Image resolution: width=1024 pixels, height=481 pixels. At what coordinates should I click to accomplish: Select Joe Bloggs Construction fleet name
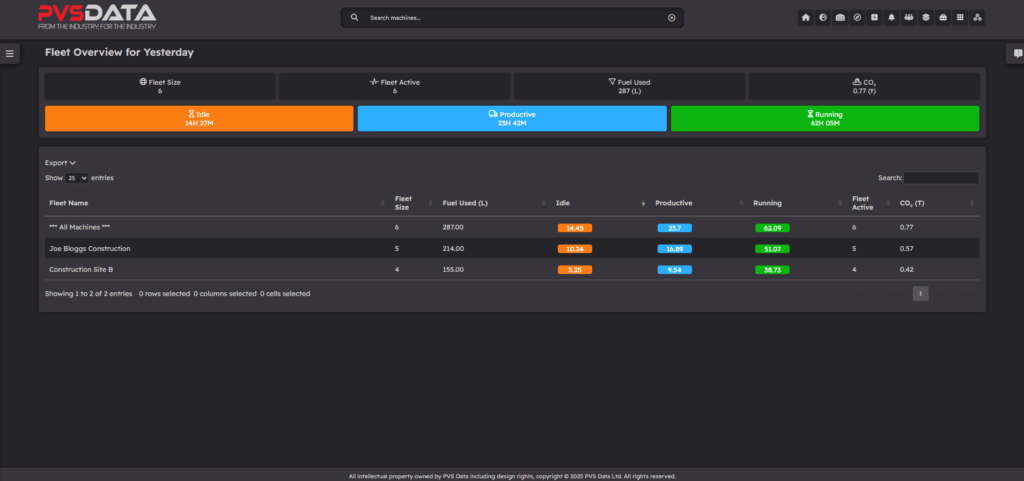pyautogui.click(x=90, y=249)
